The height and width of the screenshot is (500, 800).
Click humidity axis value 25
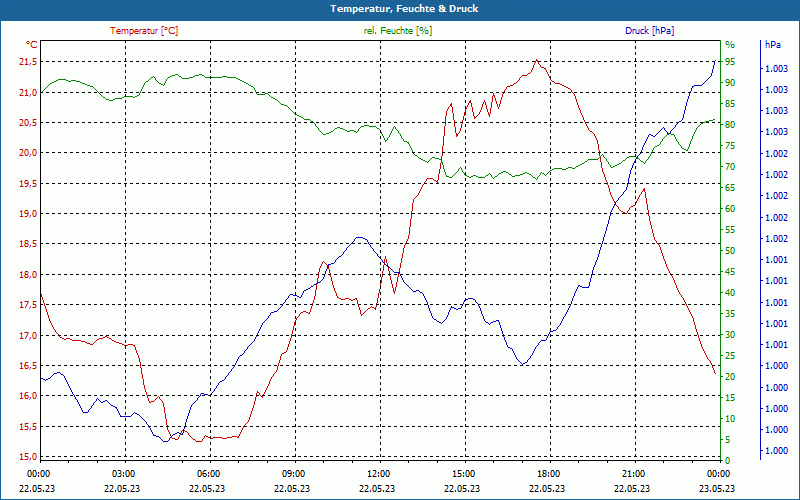pyautogui.click(x=730, y=356)
